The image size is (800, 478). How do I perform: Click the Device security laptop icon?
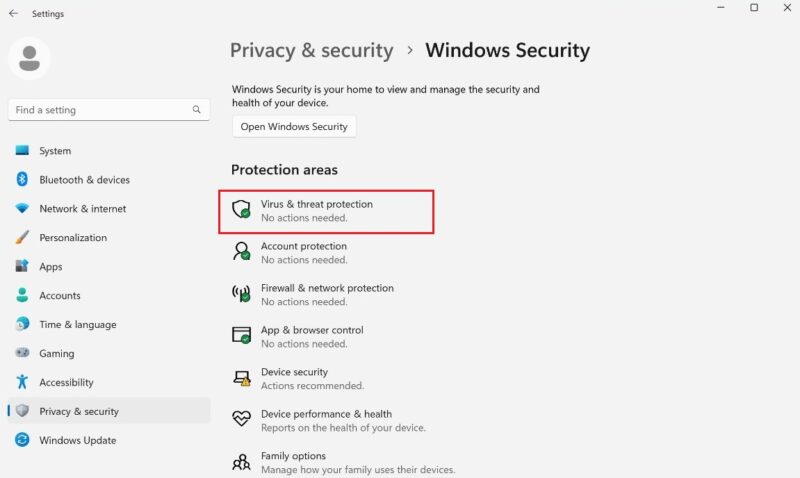tap(241, 378)
